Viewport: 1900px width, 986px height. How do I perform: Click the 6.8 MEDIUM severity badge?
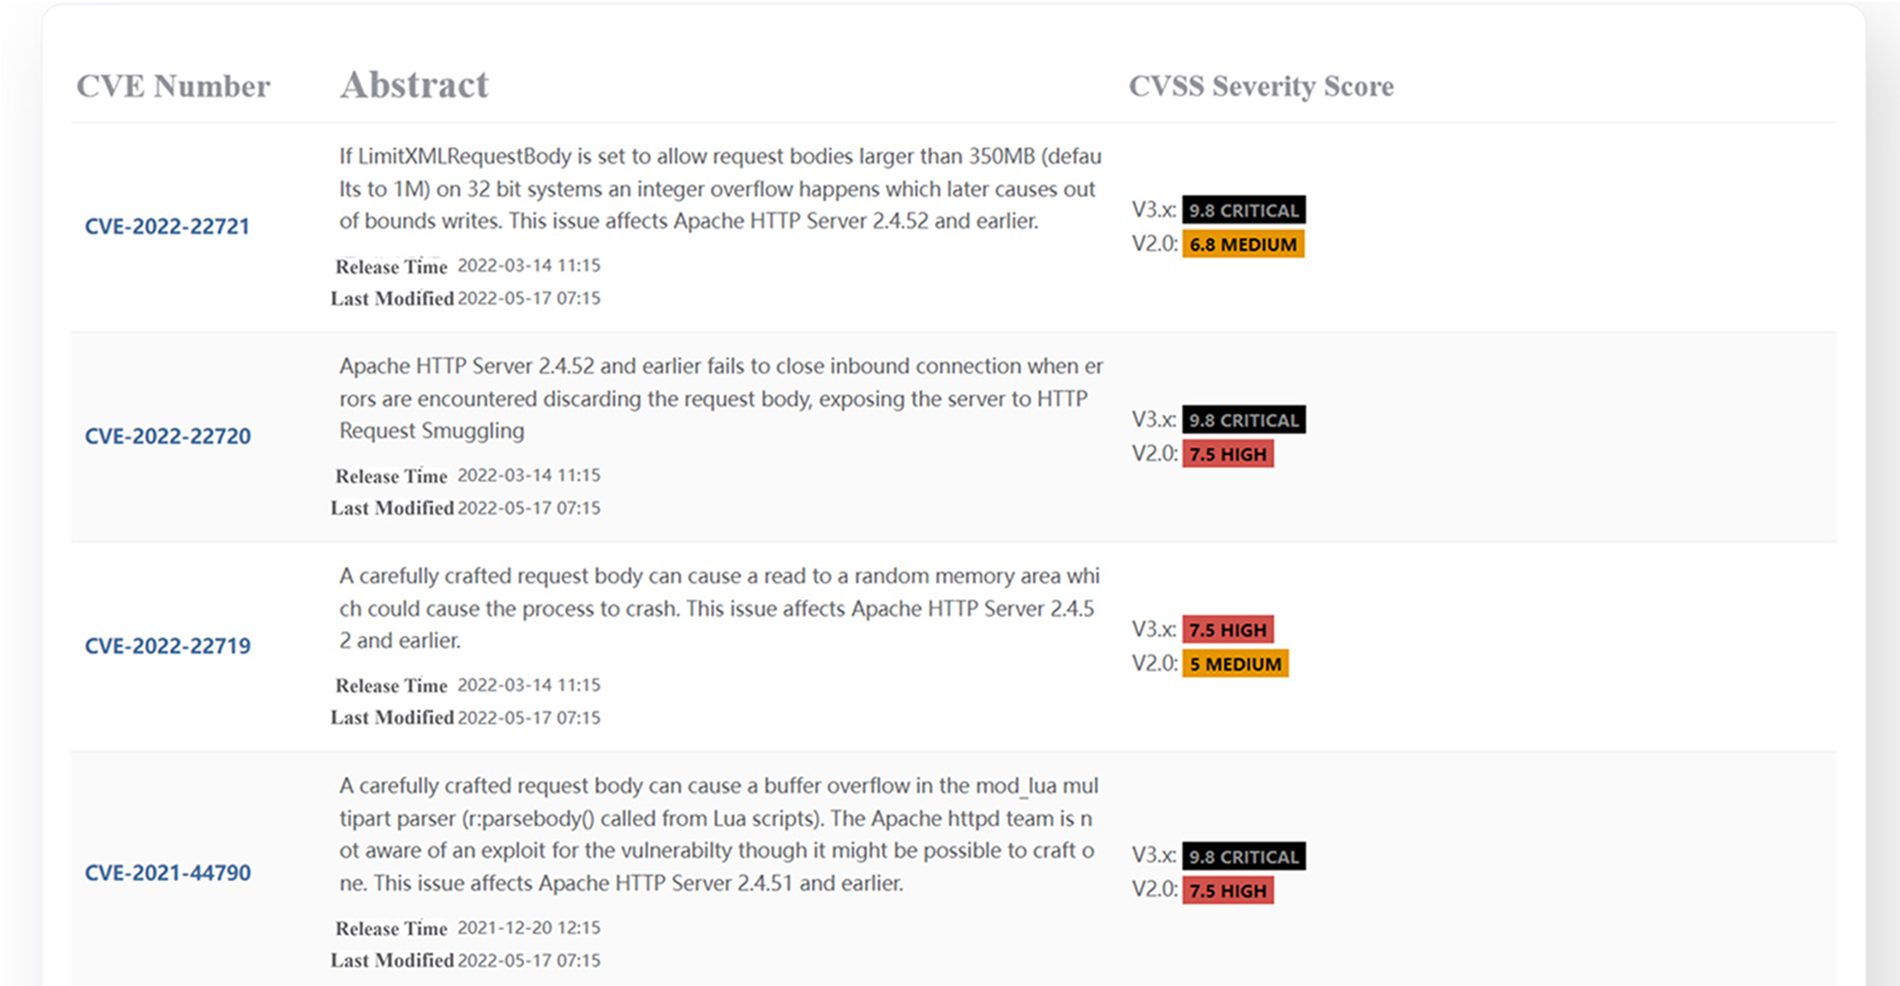[x=1242, y=244]
